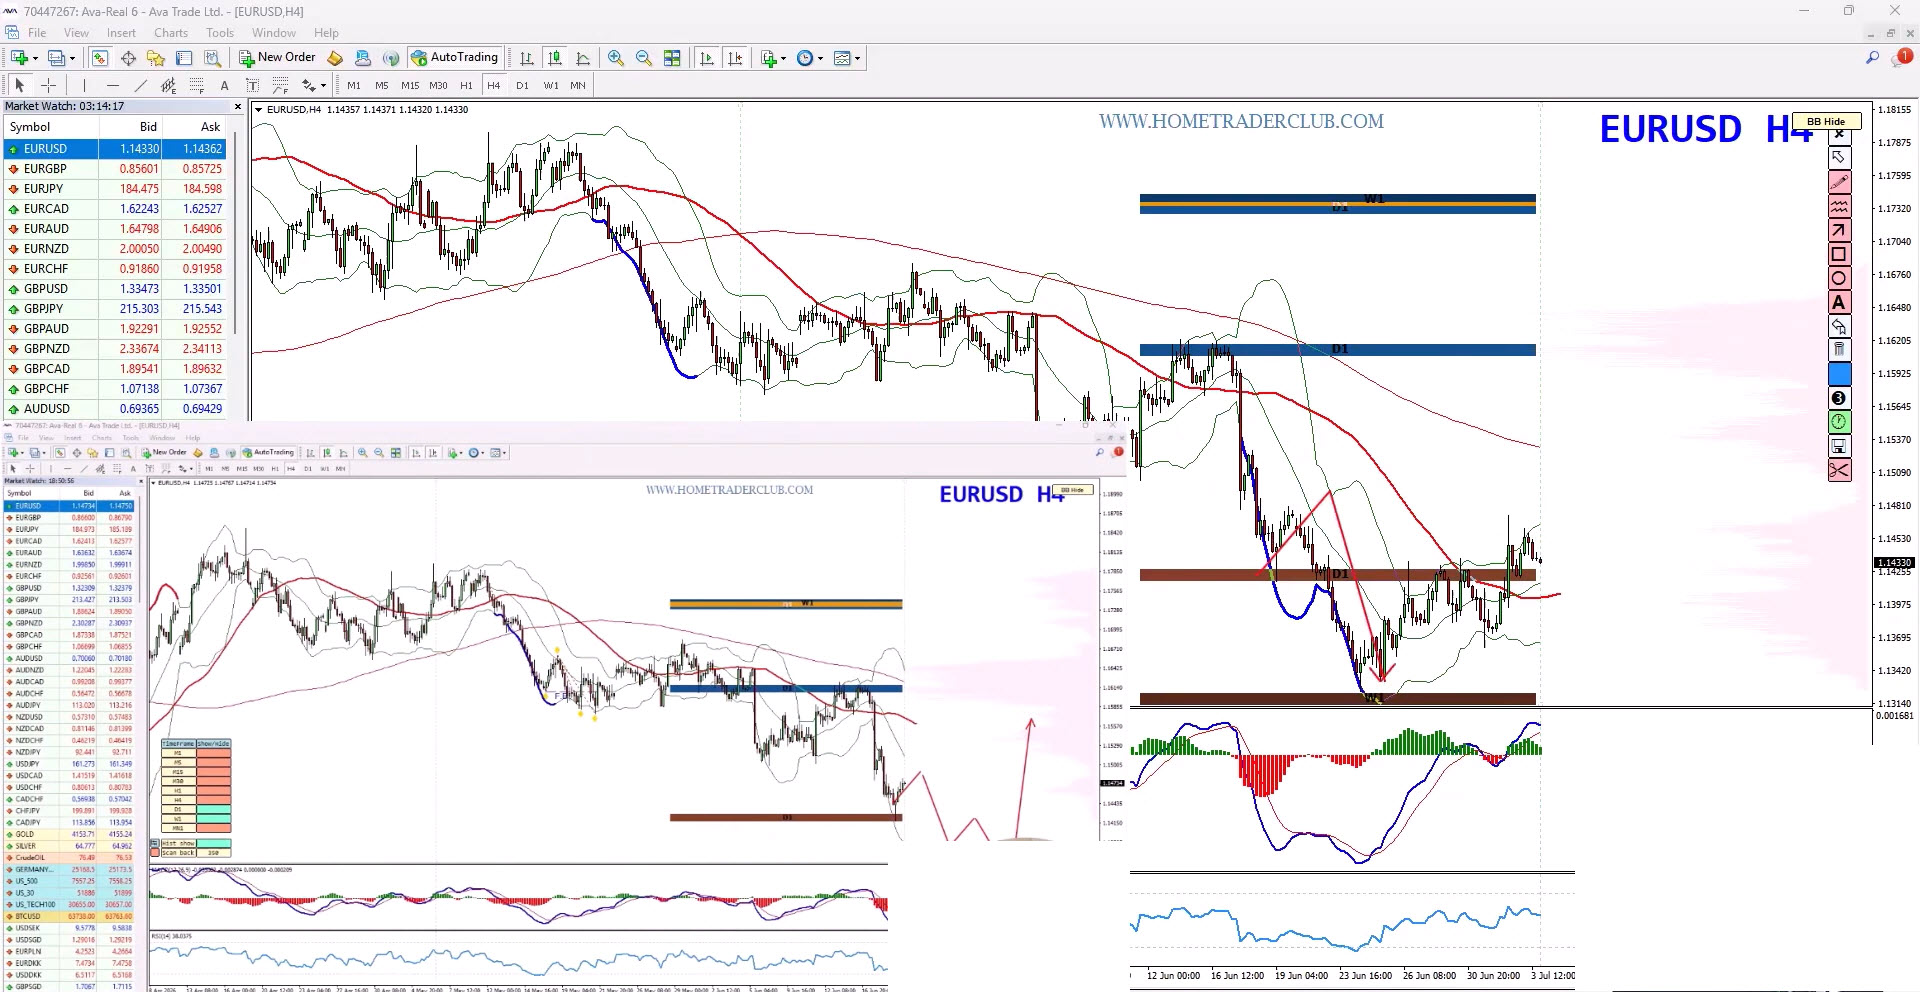Open the Insert menu
This screenshot has width=1925, height=992.
point(121,33)
